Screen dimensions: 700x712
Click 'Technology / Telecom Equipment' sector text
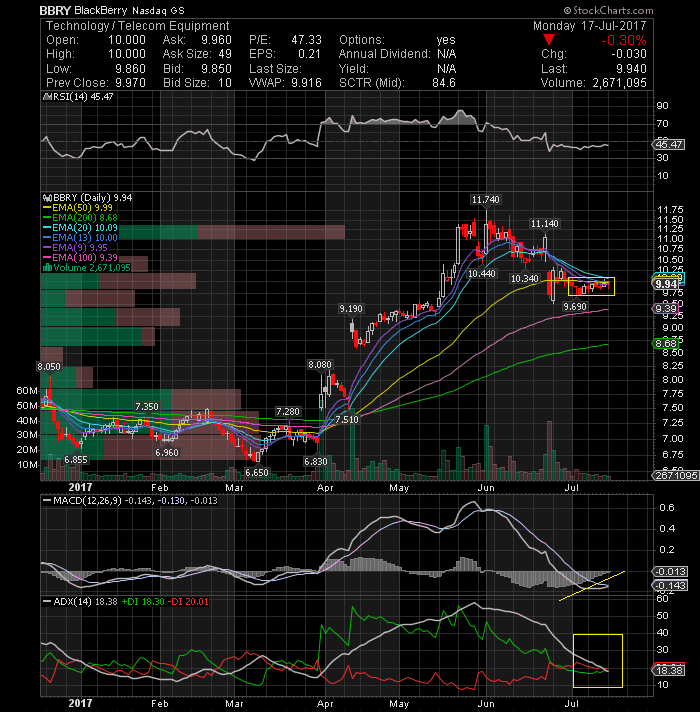click(138, 26)
